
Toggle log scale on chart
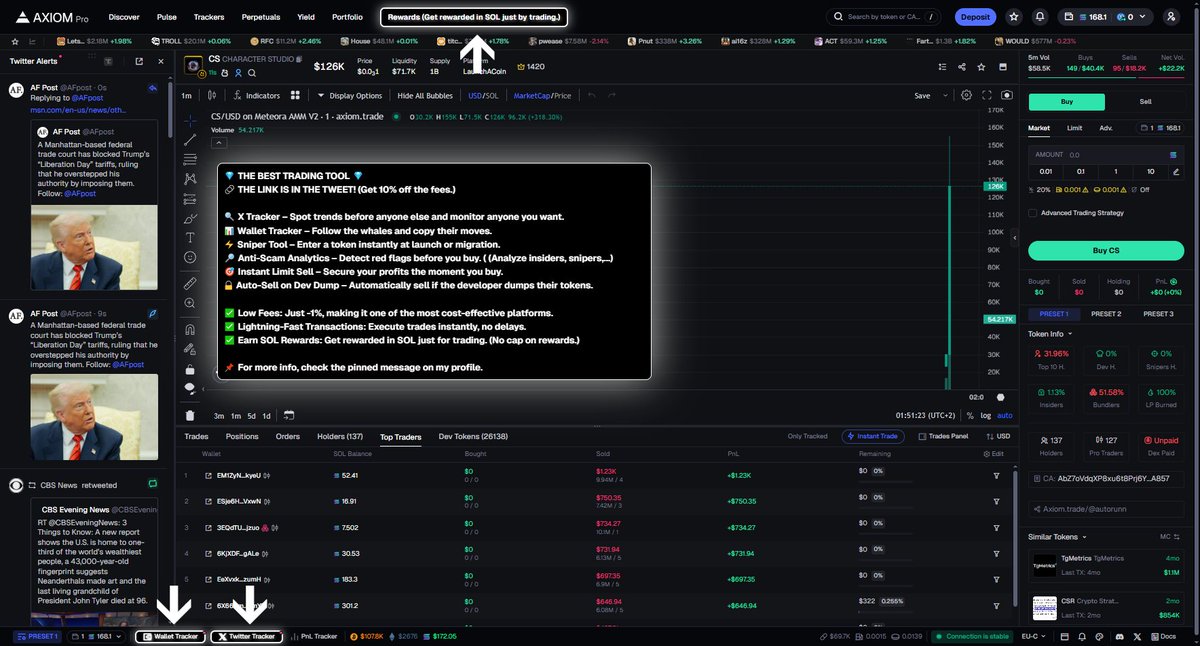click(x=987, y=415)
